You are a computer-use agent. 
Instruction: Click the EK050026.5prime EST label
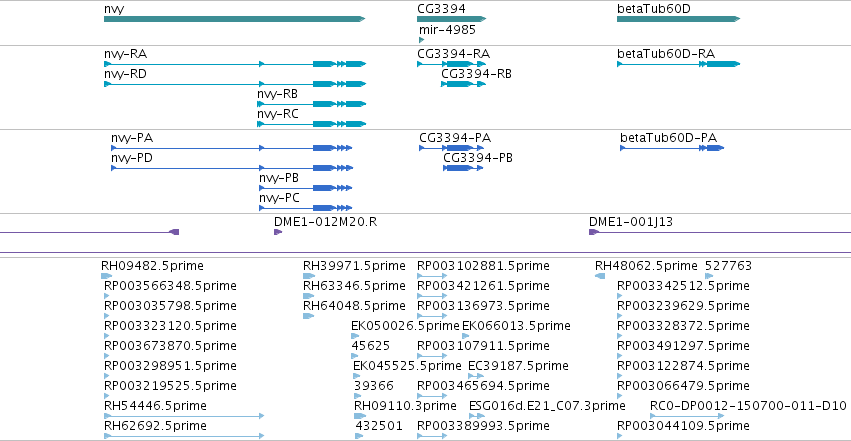[405, 326]
